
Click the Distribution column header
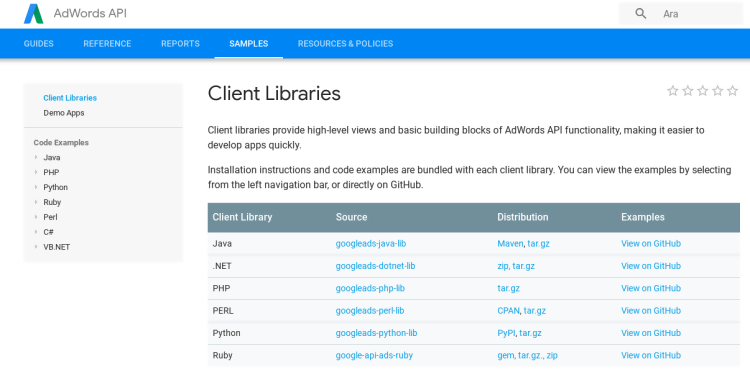point(522,217)
